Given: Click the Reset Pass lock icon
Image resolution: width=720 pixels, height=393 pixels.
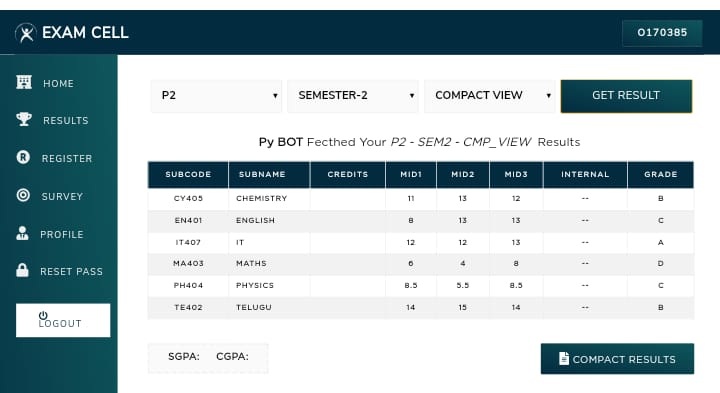Looking at the screenshot, I should coord(22,270).
